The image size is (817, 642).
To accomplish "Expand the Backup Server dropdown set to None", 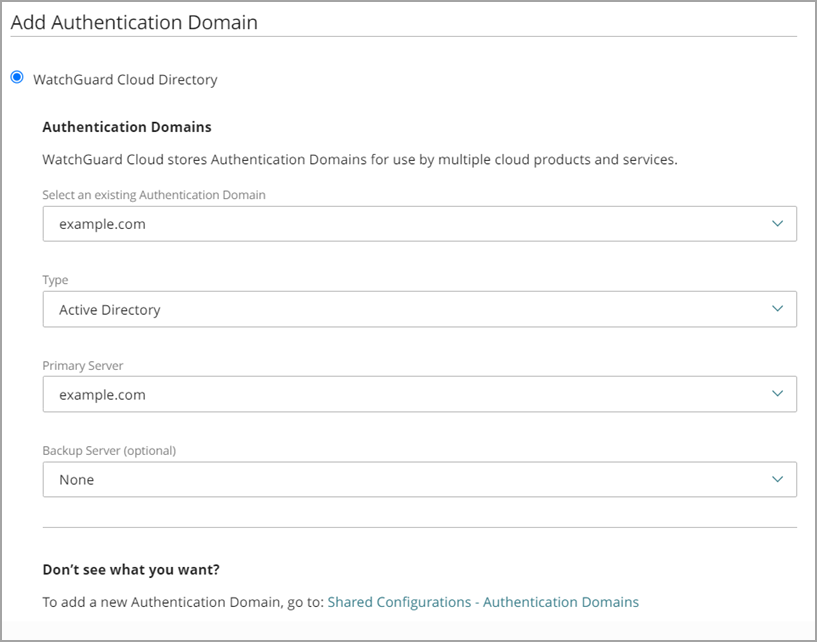I will 400,479.
